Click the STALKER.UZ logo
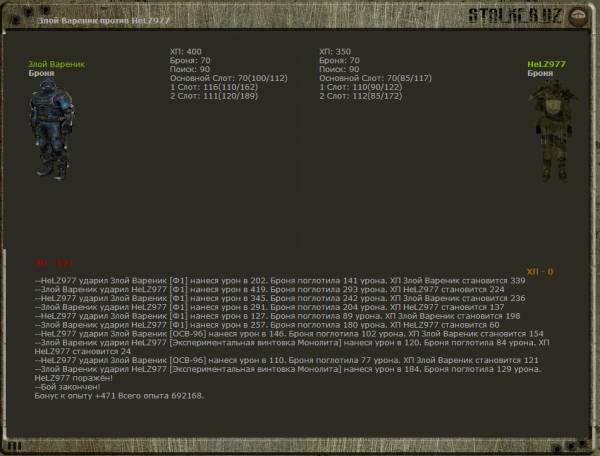Viewport: 600px width, 456px height. coord(531,15)
